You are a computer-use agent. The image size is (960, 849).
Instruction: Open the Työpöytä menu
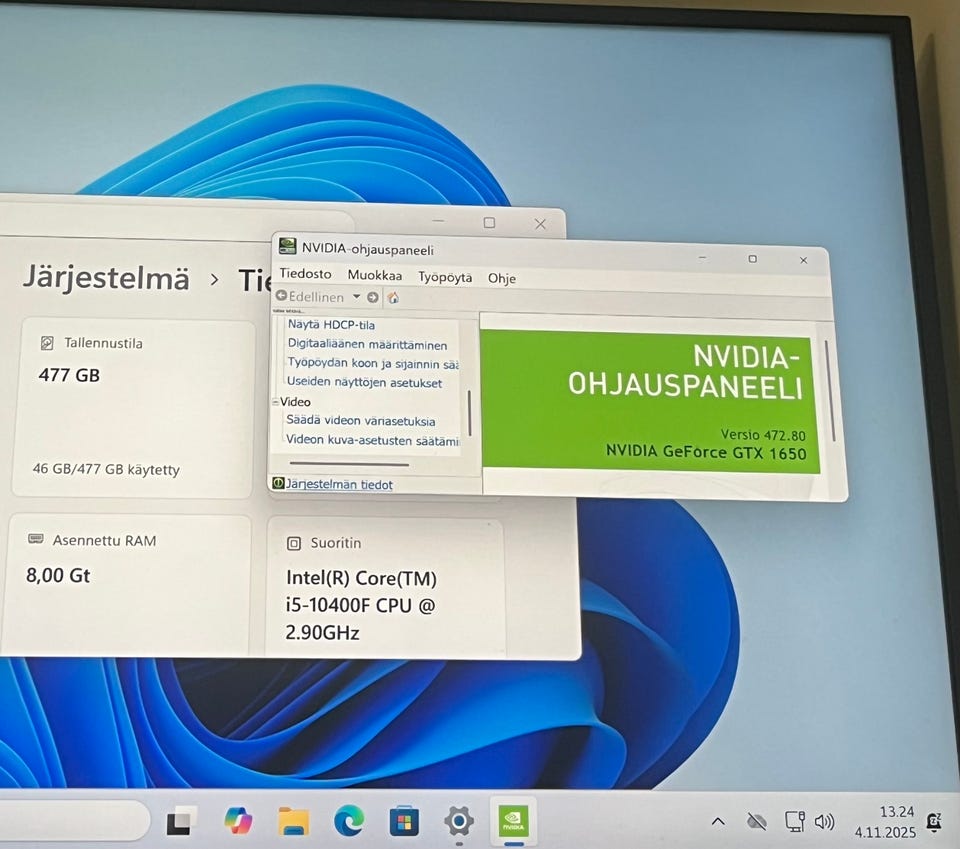[x=445, y=277]
